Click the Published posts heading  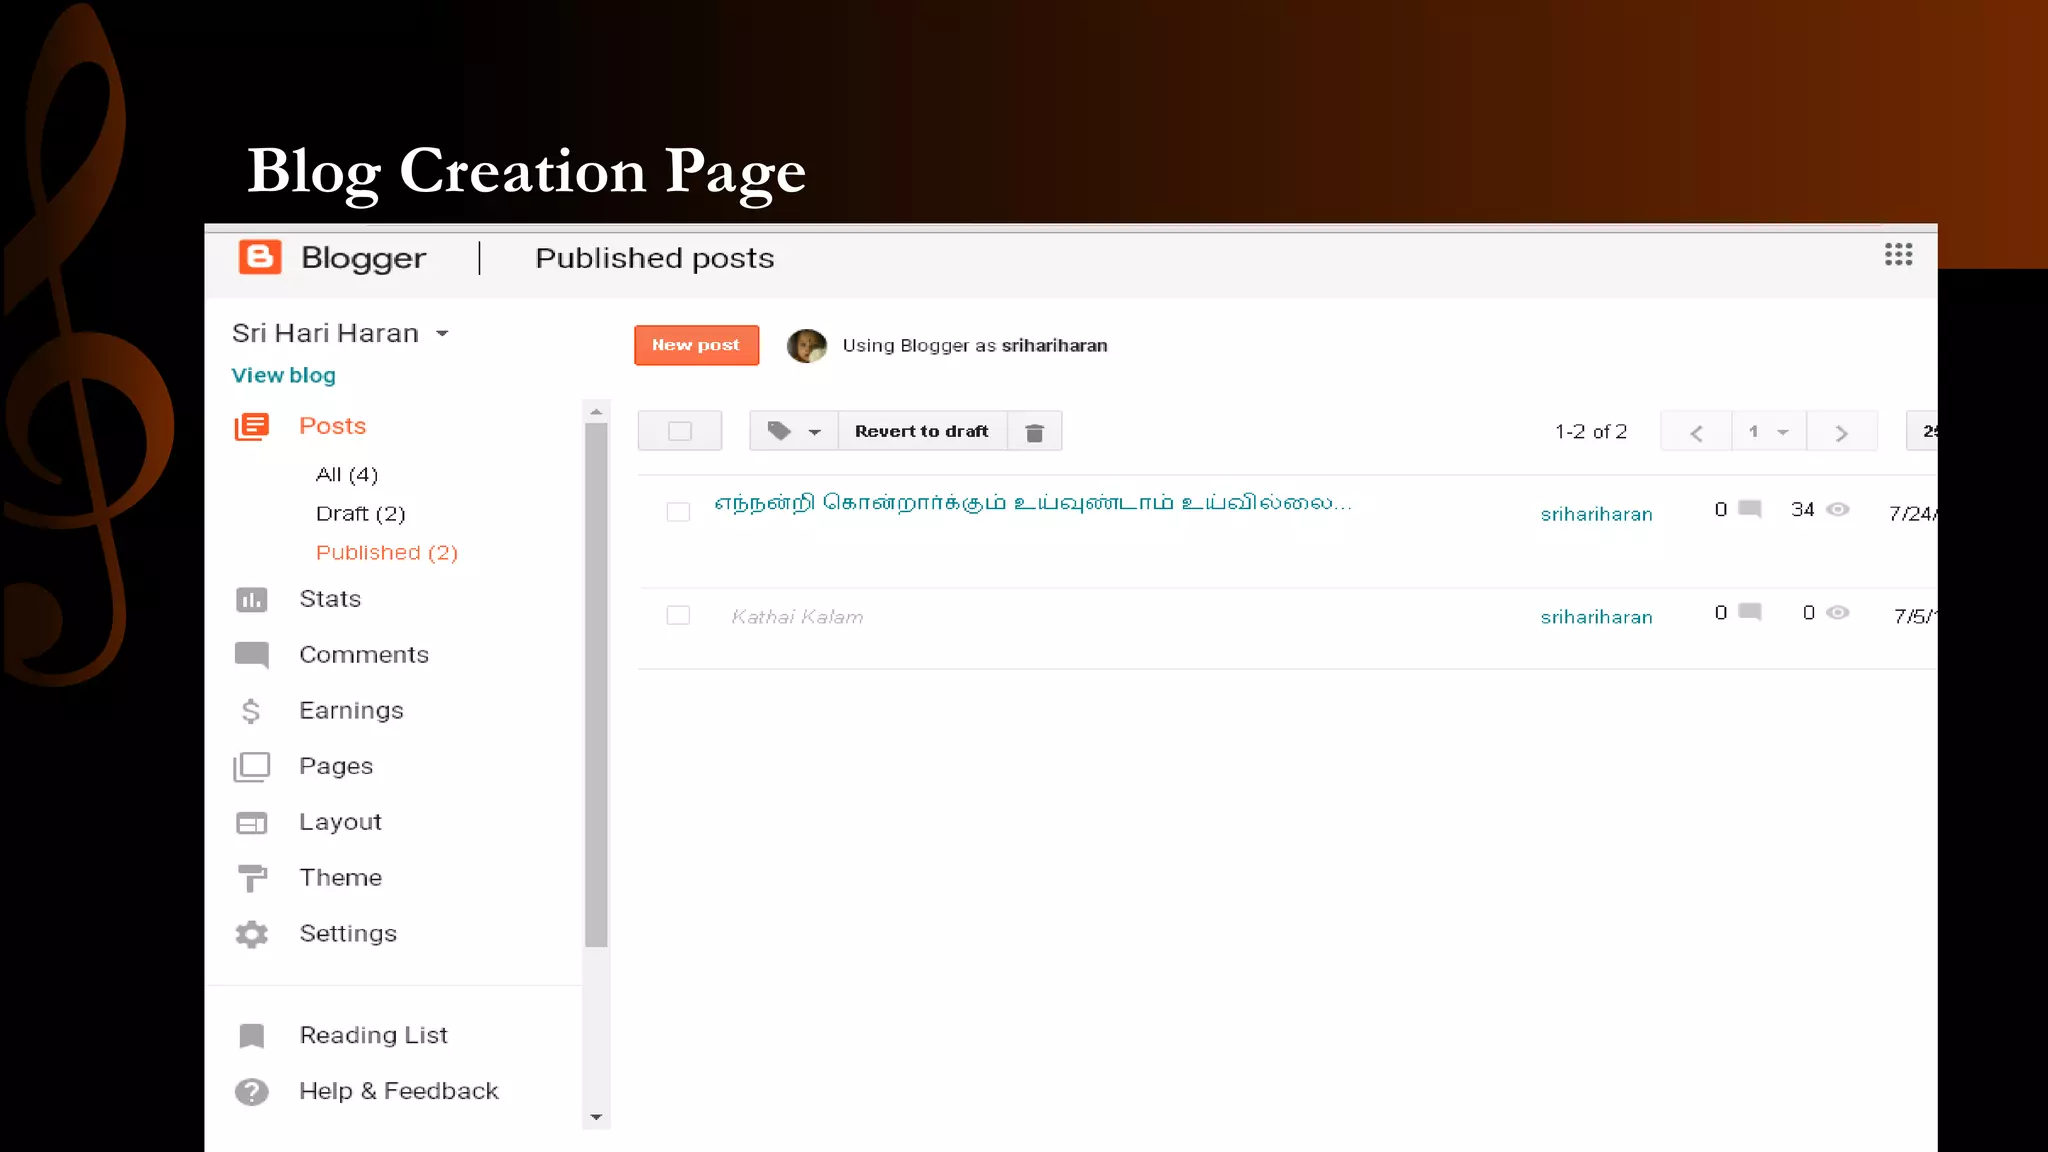[655, 258]
